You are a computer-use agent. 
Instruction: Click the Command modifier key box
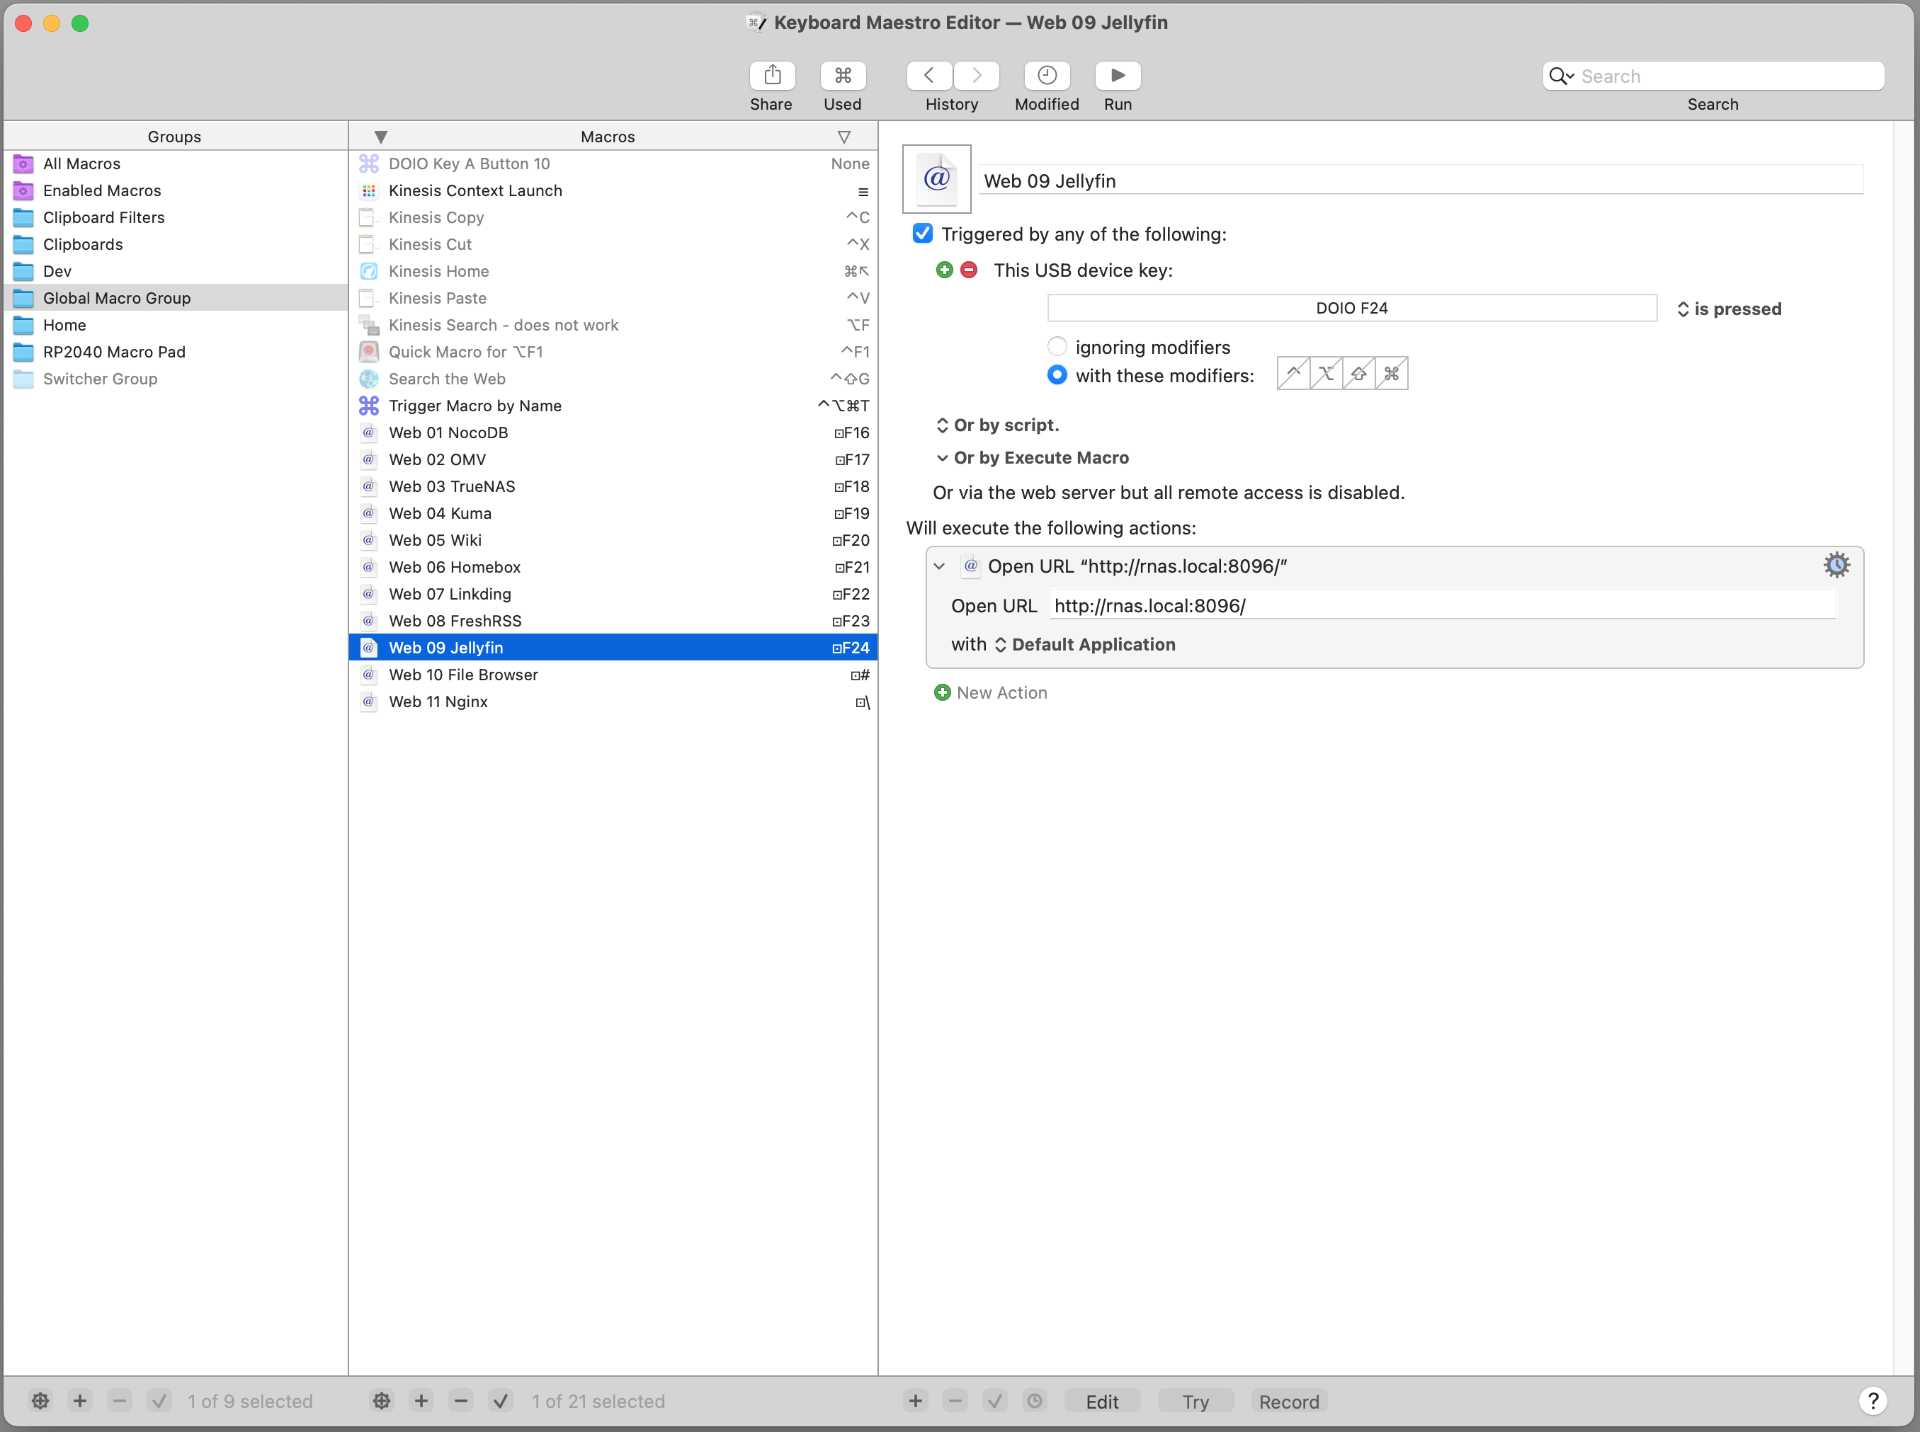1391,373
